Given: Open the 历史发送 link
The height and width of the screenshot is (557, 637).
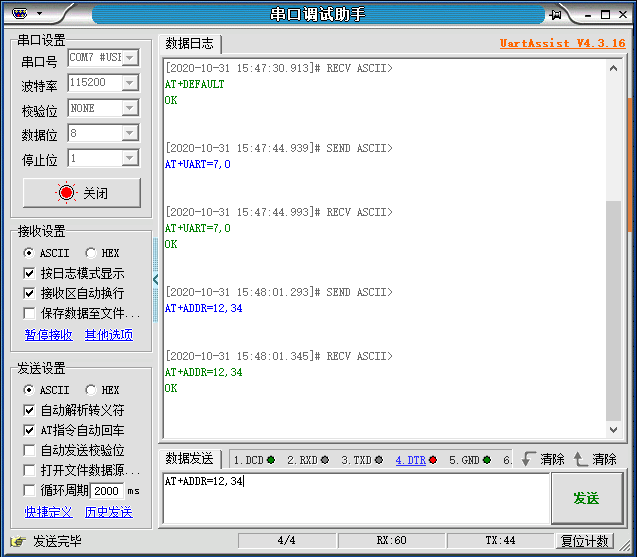Looking at the screenshot, I should click(109, 512).
